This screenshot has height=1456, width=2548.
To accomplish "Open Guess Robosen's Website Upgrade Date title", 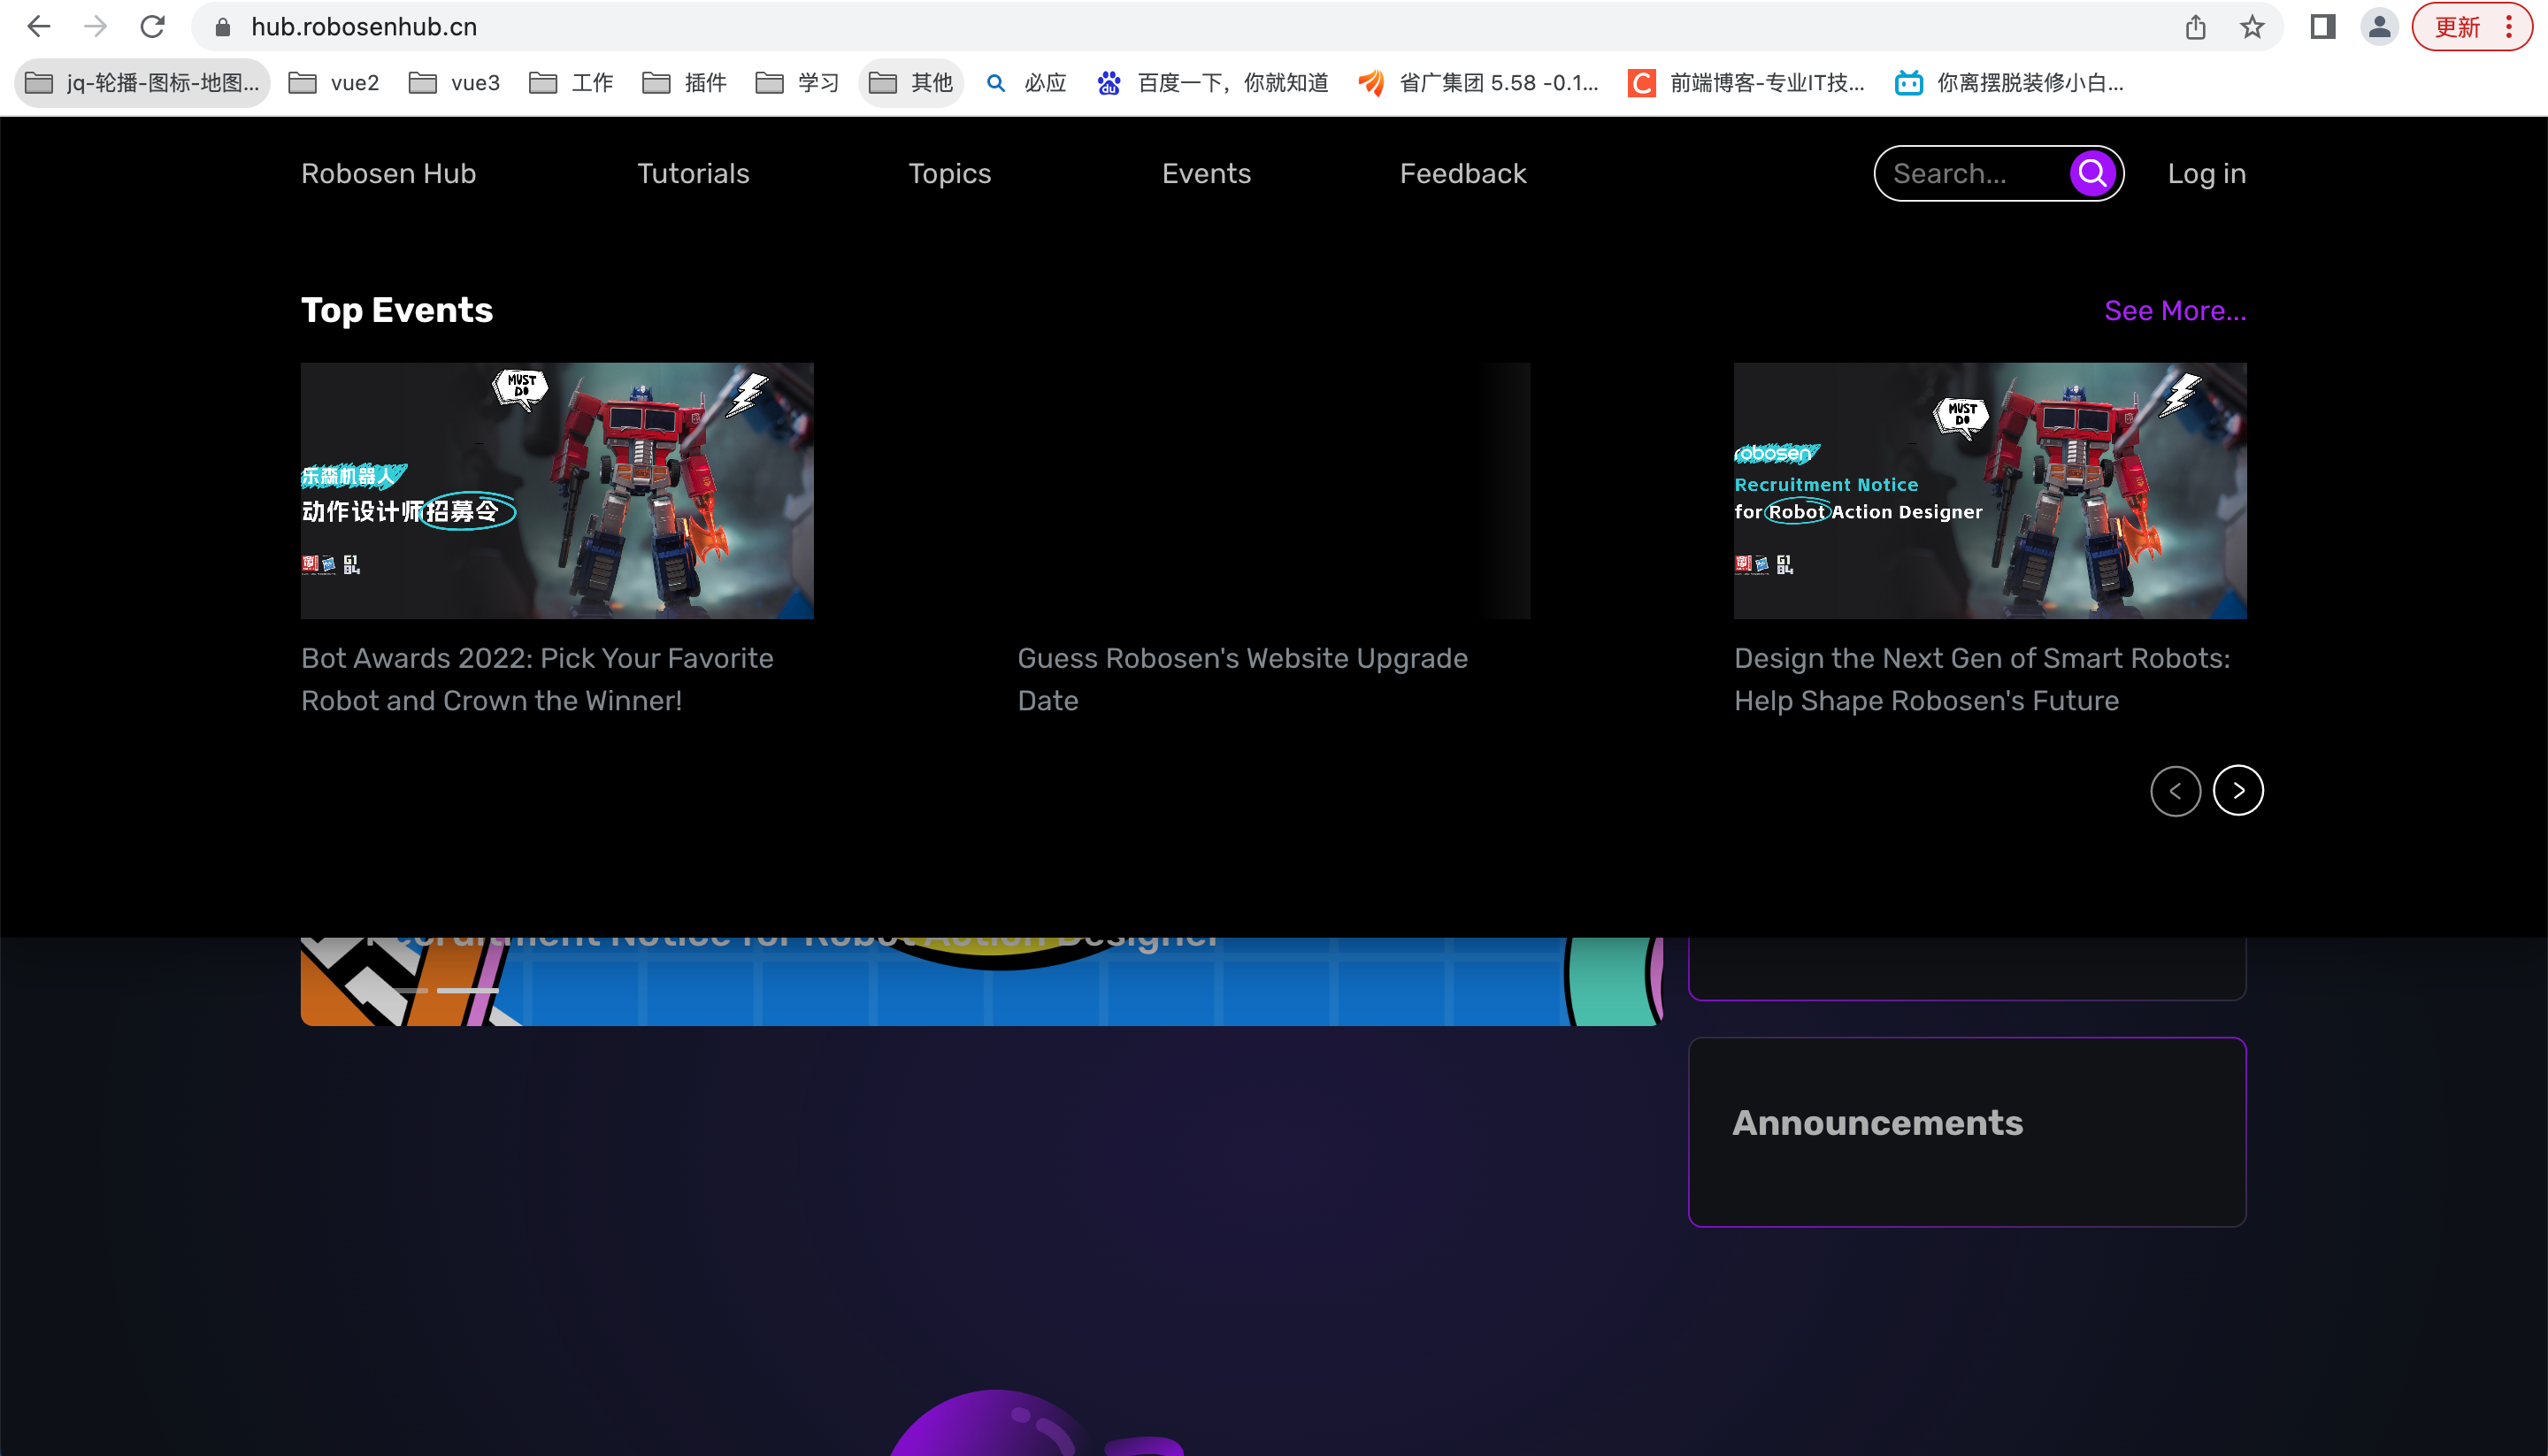I will click(1242, 679).
